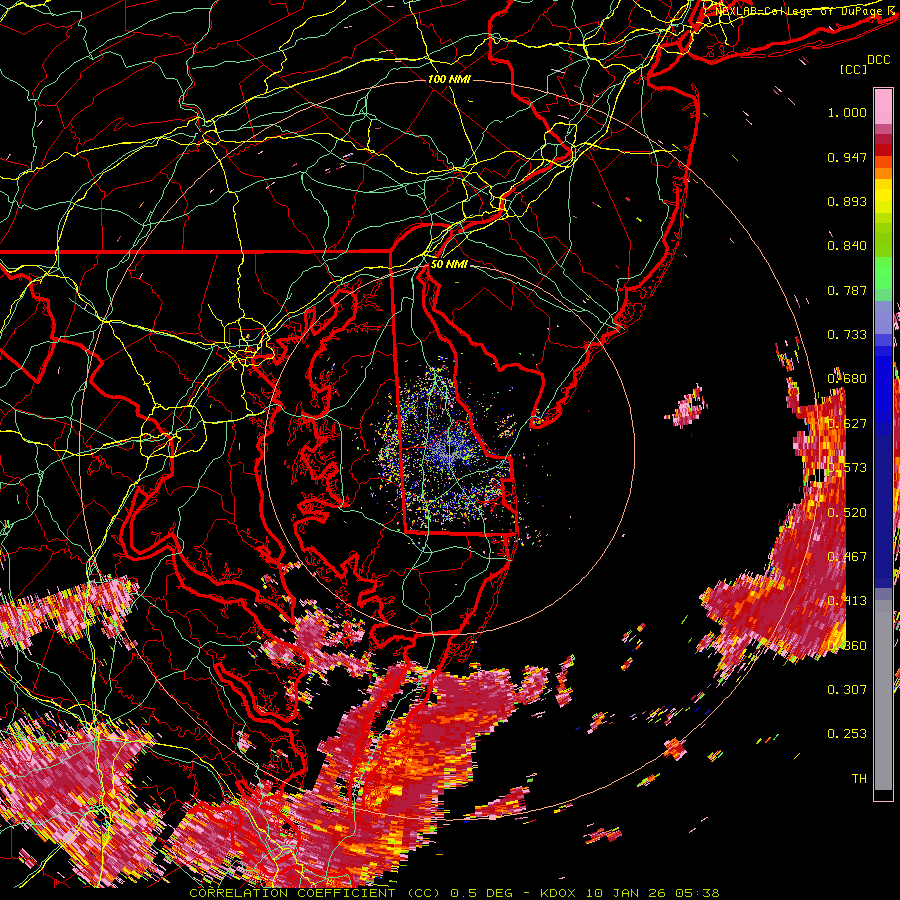Click the 0.840 legend value
The image size is (900, 900).
[x=847, y=246]
